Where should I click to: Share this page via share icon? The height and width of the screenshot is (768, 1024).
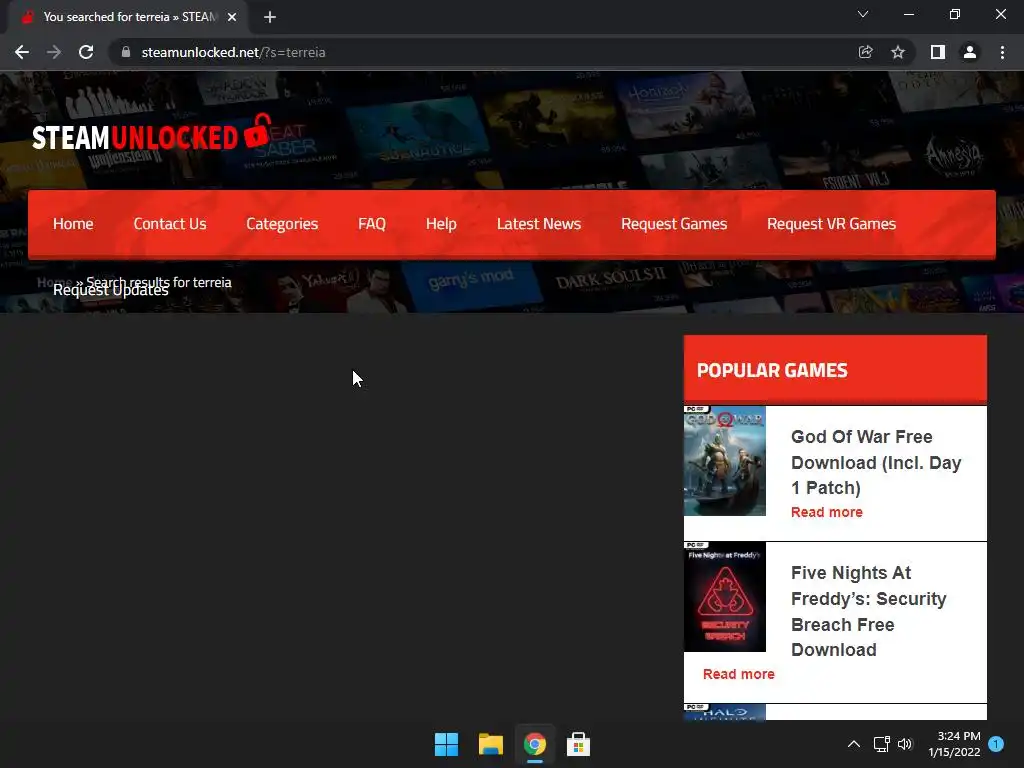[865, 52]
